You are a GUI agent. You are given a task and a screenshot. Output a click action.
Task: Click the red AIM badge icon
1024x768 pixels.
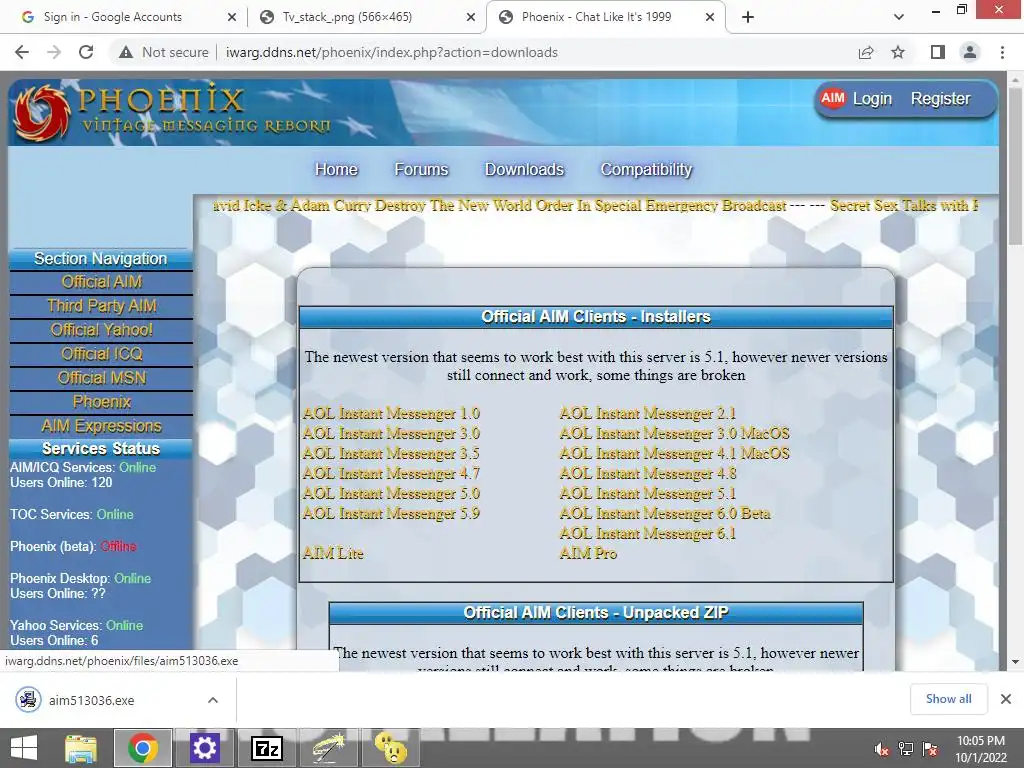pyautogui.click(x=833, y=98)
